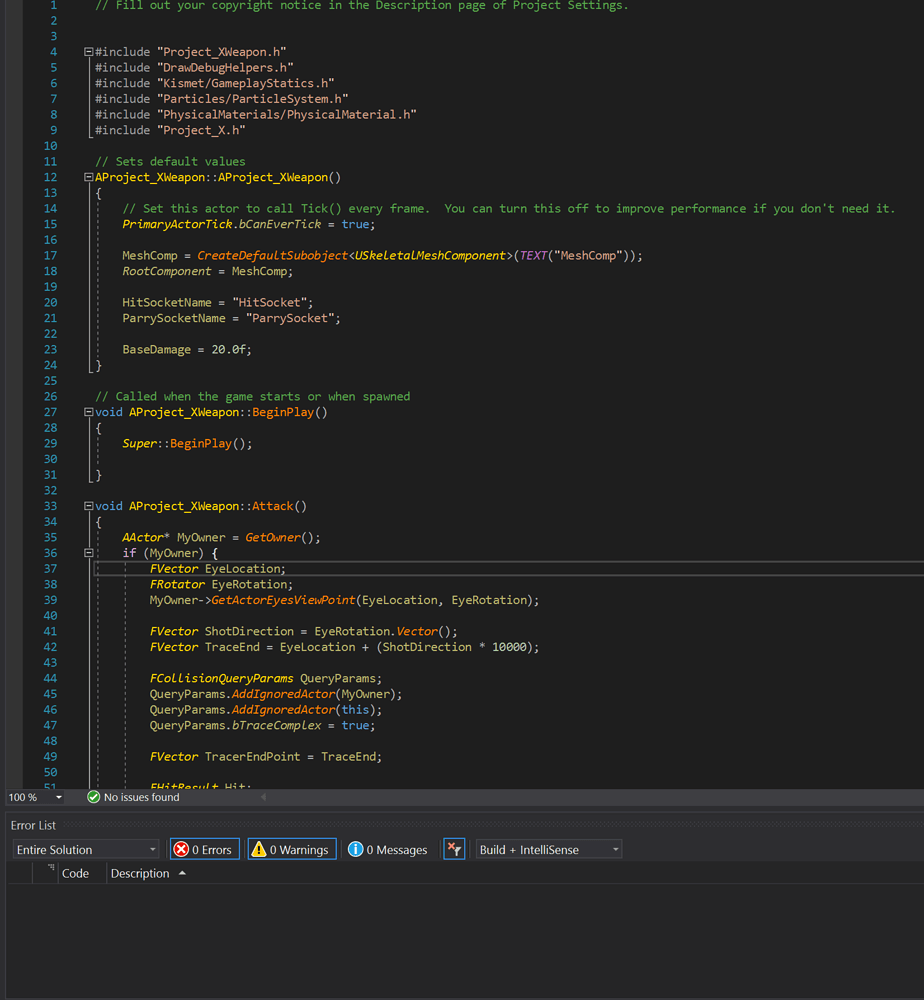Collapse the BeginPlay function at line 27

pyautogui.click(x=89, y=412)
